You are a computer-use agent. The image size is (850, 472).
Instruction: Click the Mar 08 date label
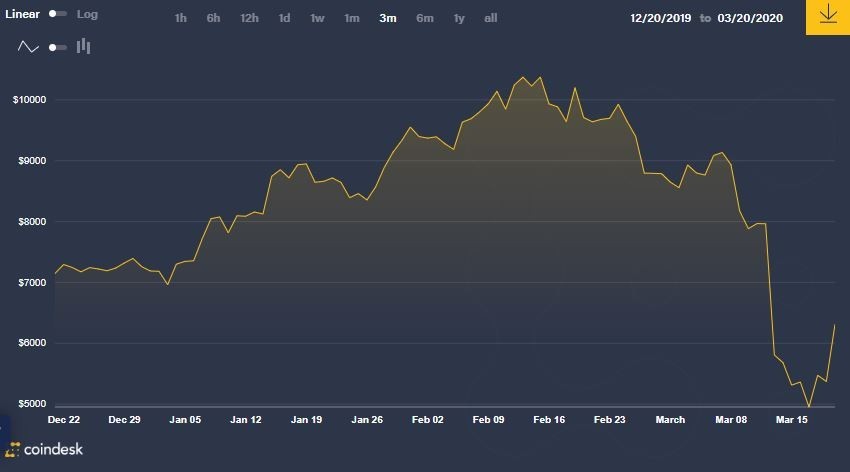pos(731,419)
